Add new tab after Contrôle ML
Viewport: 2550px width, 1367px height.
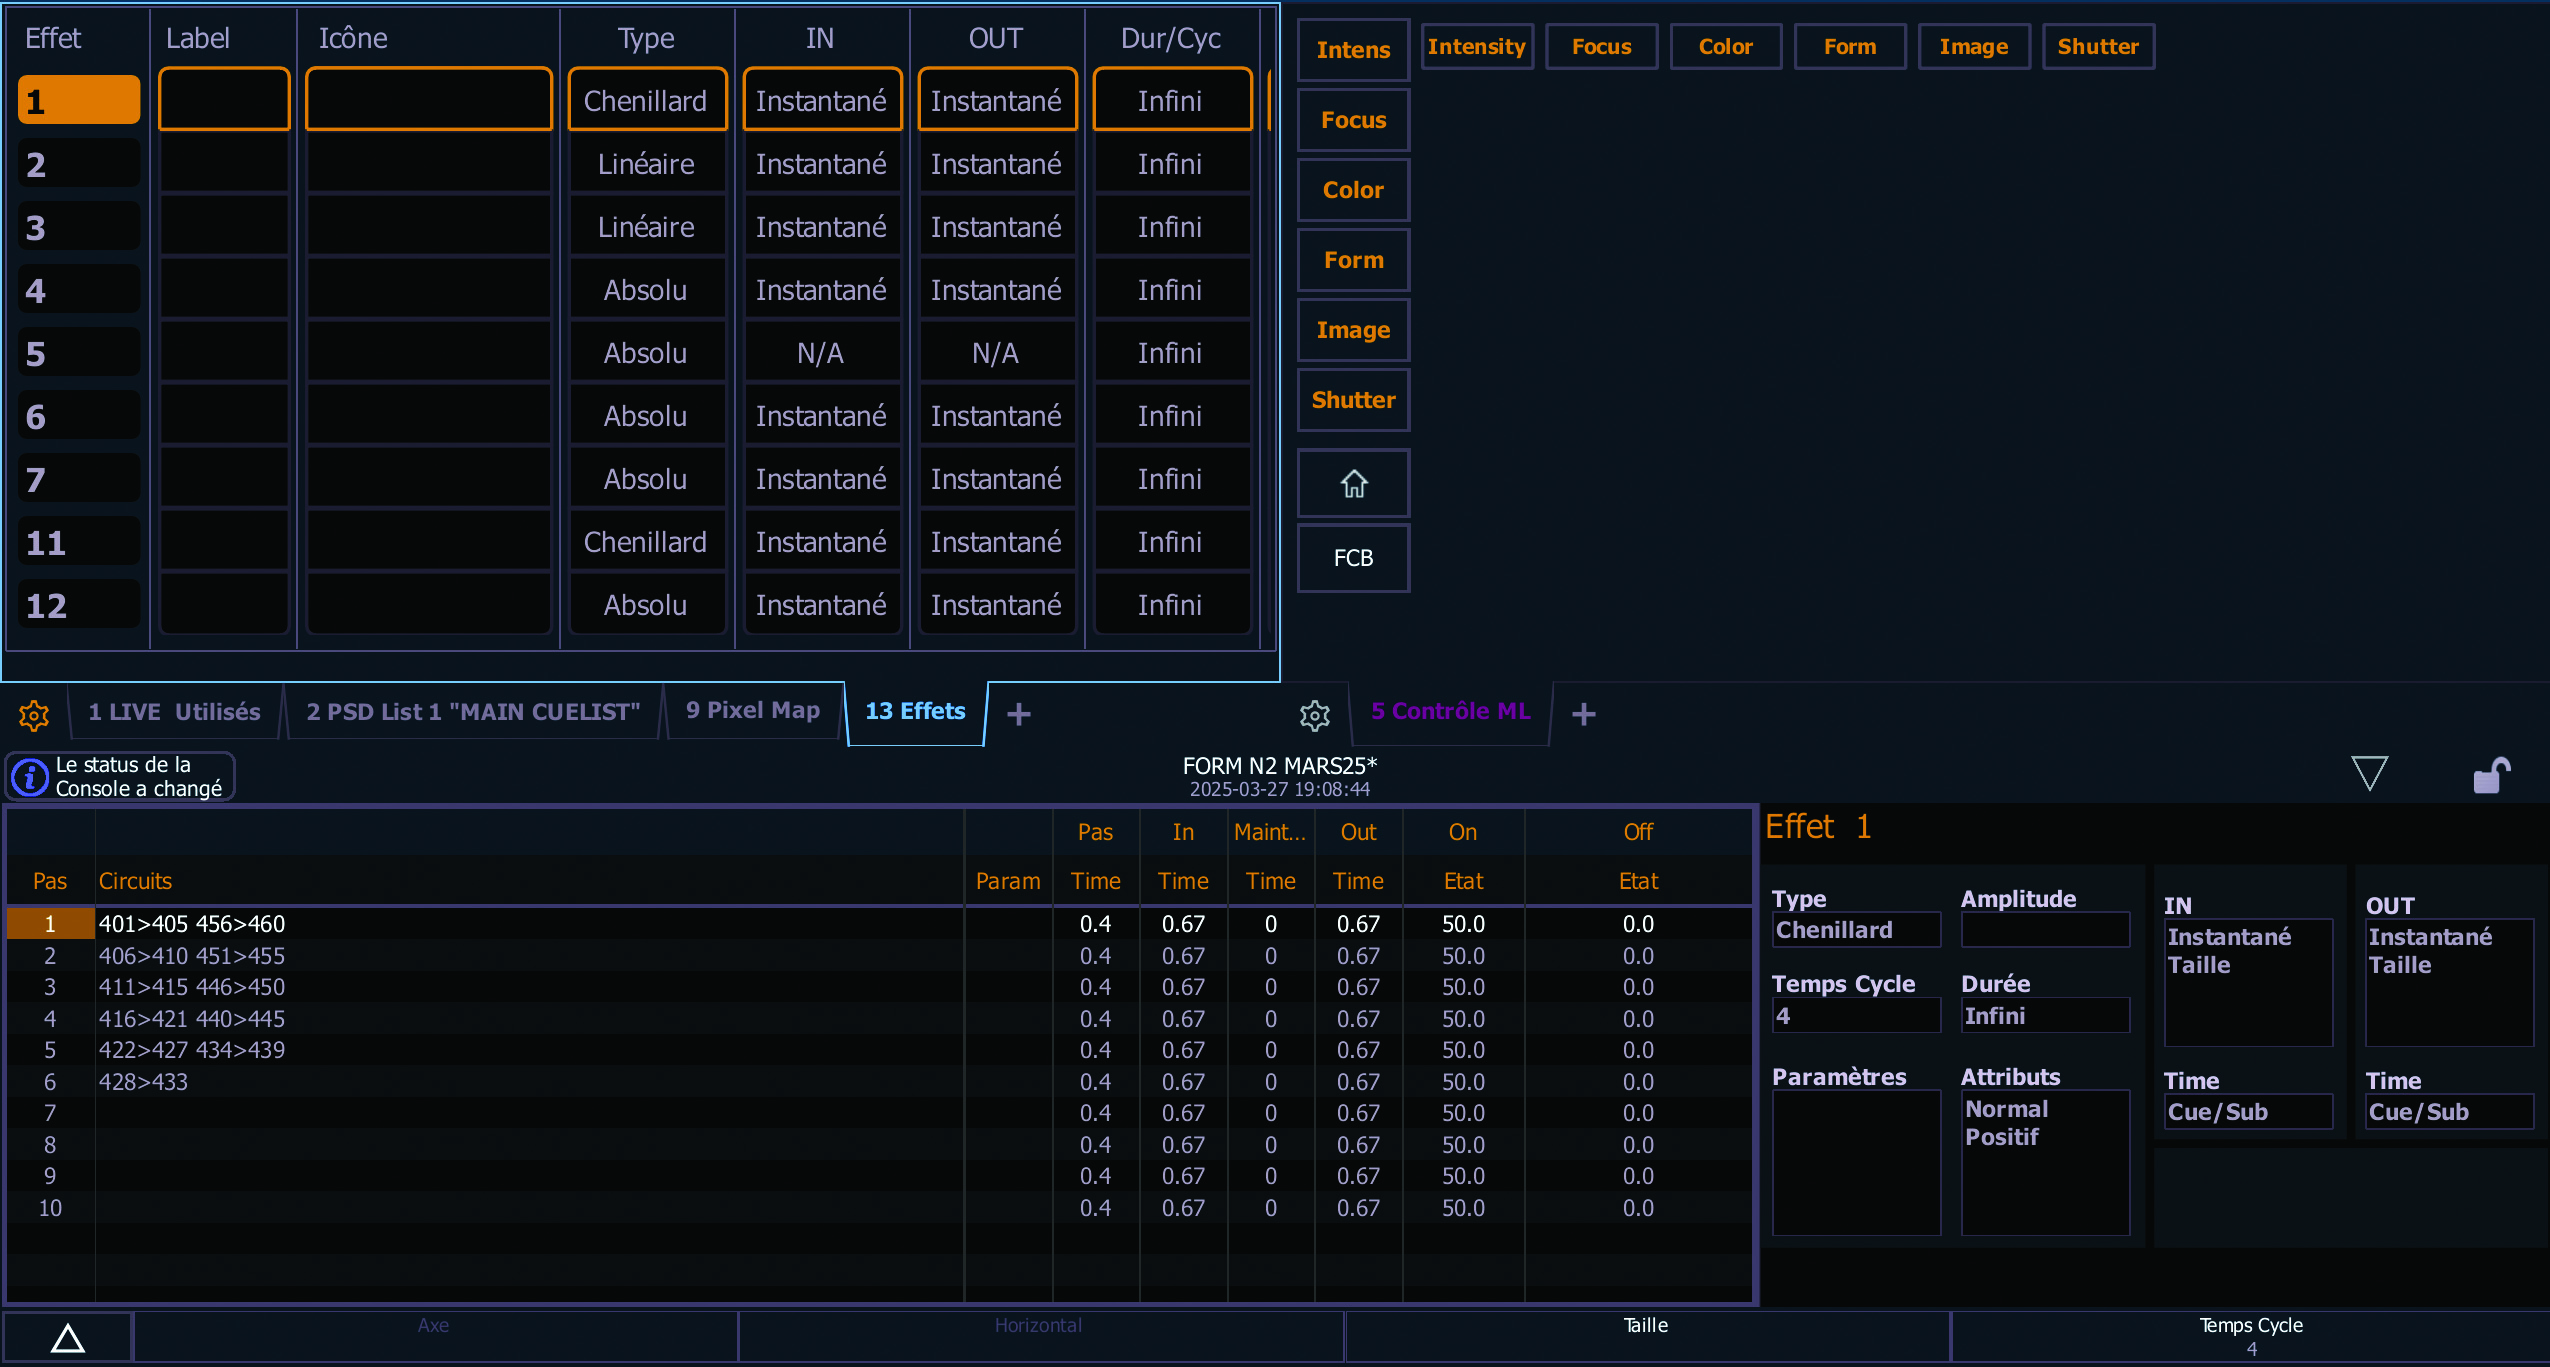tap(1583, 714)
